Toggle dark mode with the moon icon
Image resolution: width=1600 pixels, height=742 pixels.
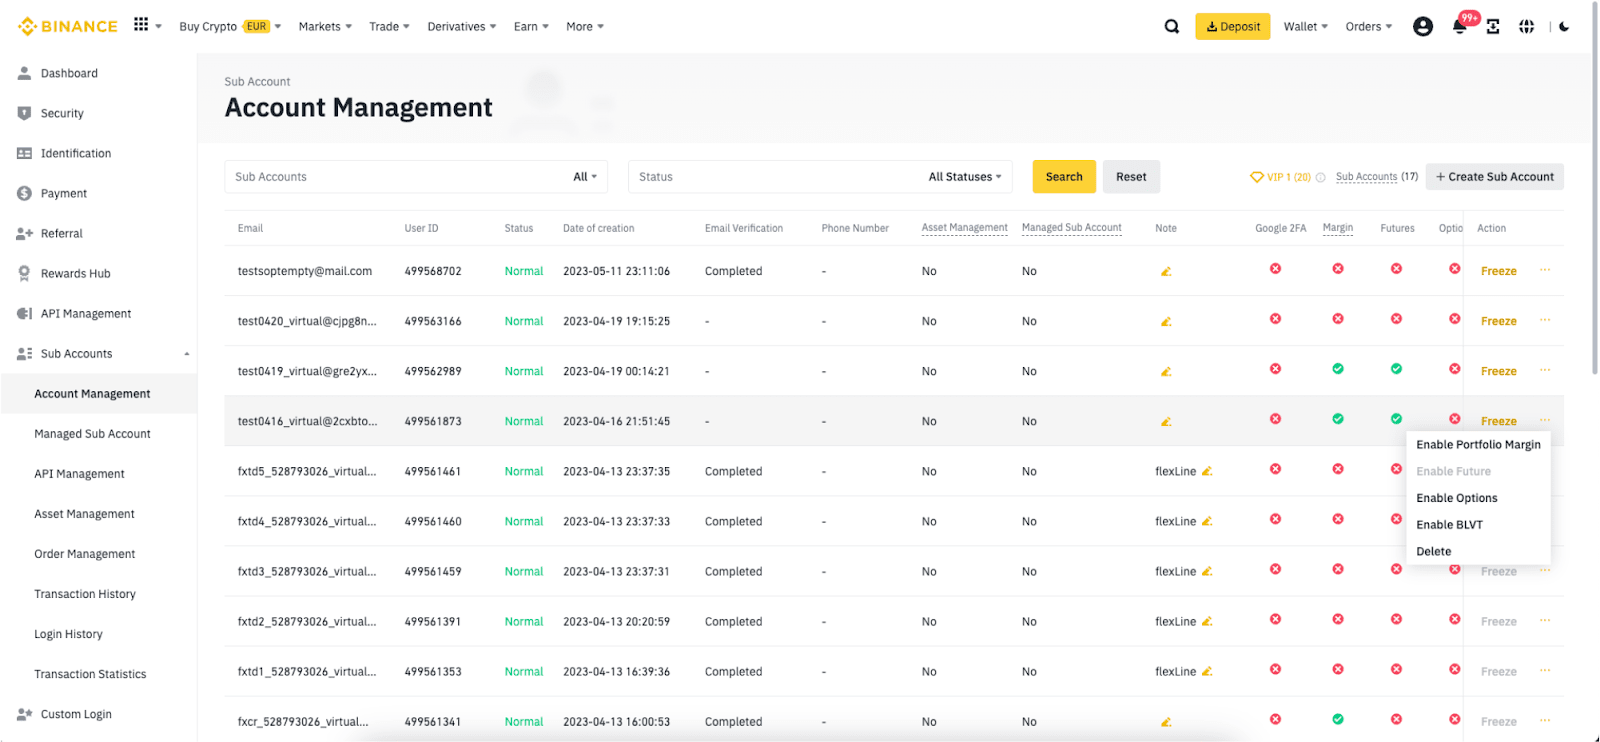click(1564, 27)
